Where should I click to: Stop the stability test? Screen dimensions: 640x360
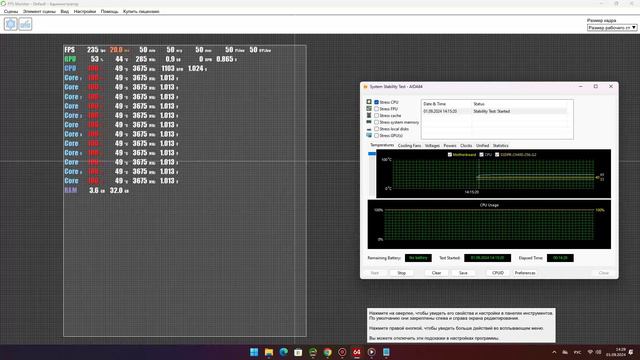[x=402, y=273]
